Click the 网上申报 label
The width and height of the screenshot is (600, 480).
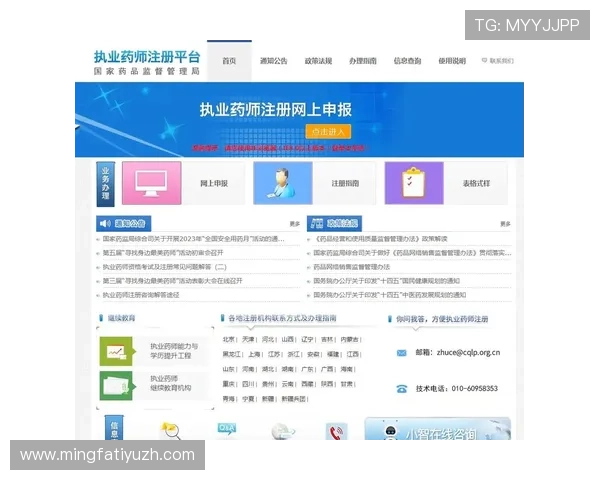click(214, 183)
